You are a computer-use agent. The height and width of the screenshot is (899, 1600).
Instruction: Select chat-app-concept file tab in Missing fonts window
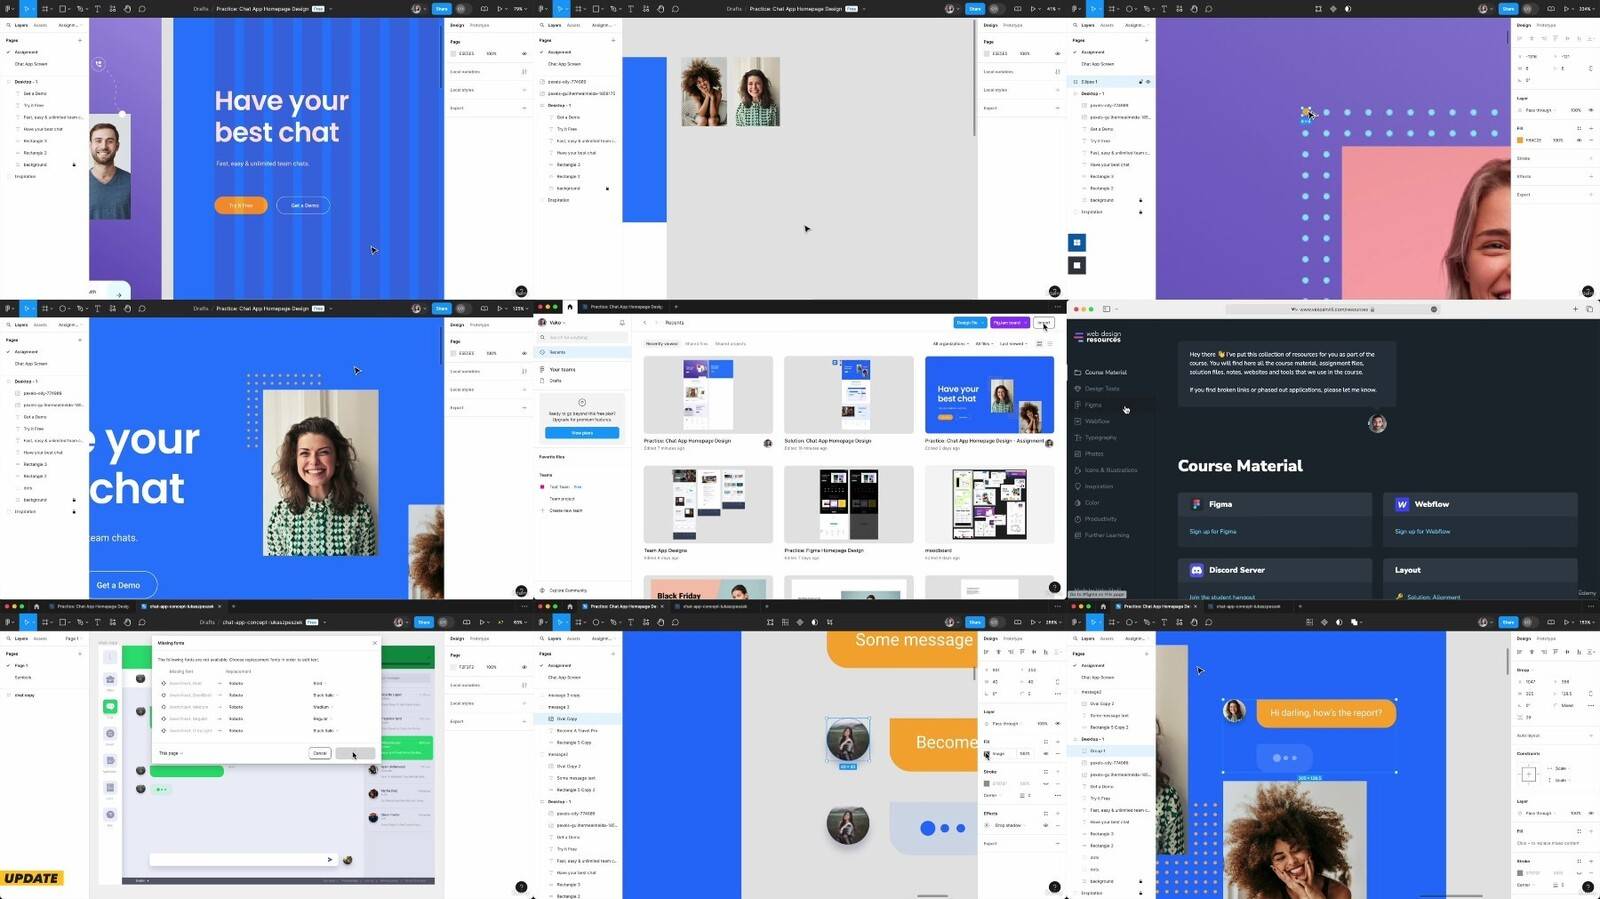click(x=183, y=606)
